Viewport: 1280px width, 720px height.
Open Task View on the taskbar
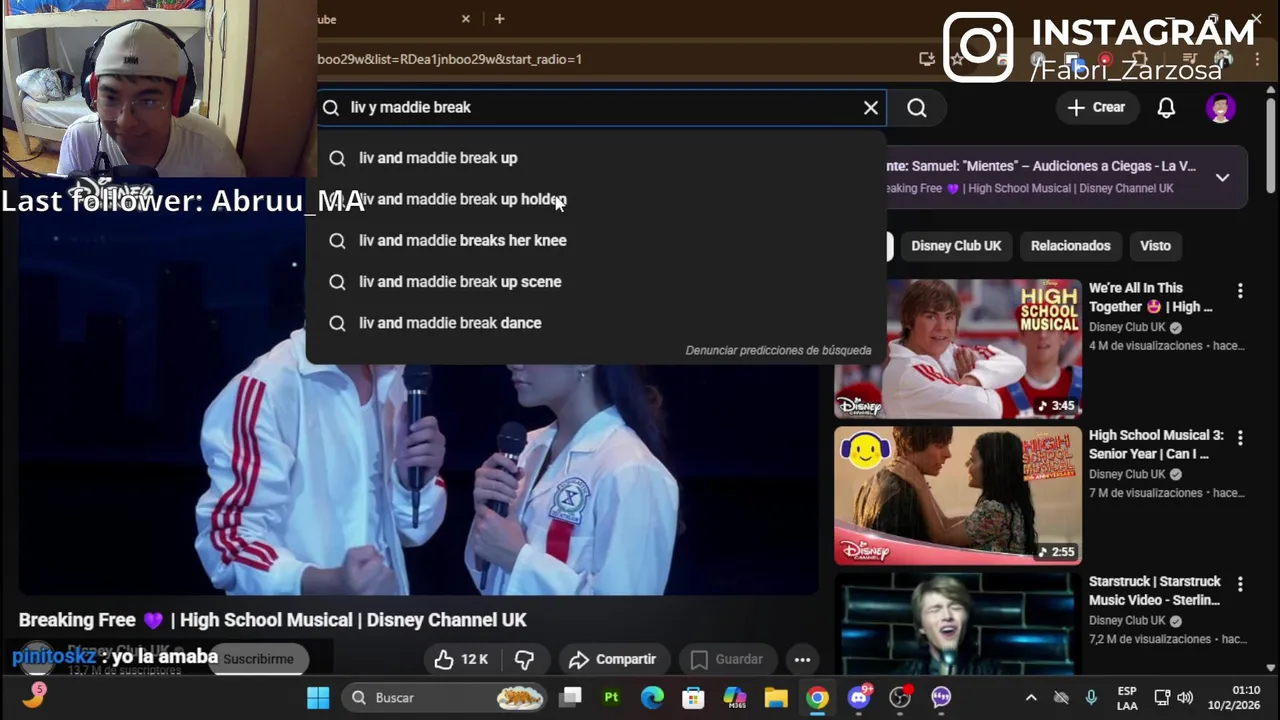point(571,698)
